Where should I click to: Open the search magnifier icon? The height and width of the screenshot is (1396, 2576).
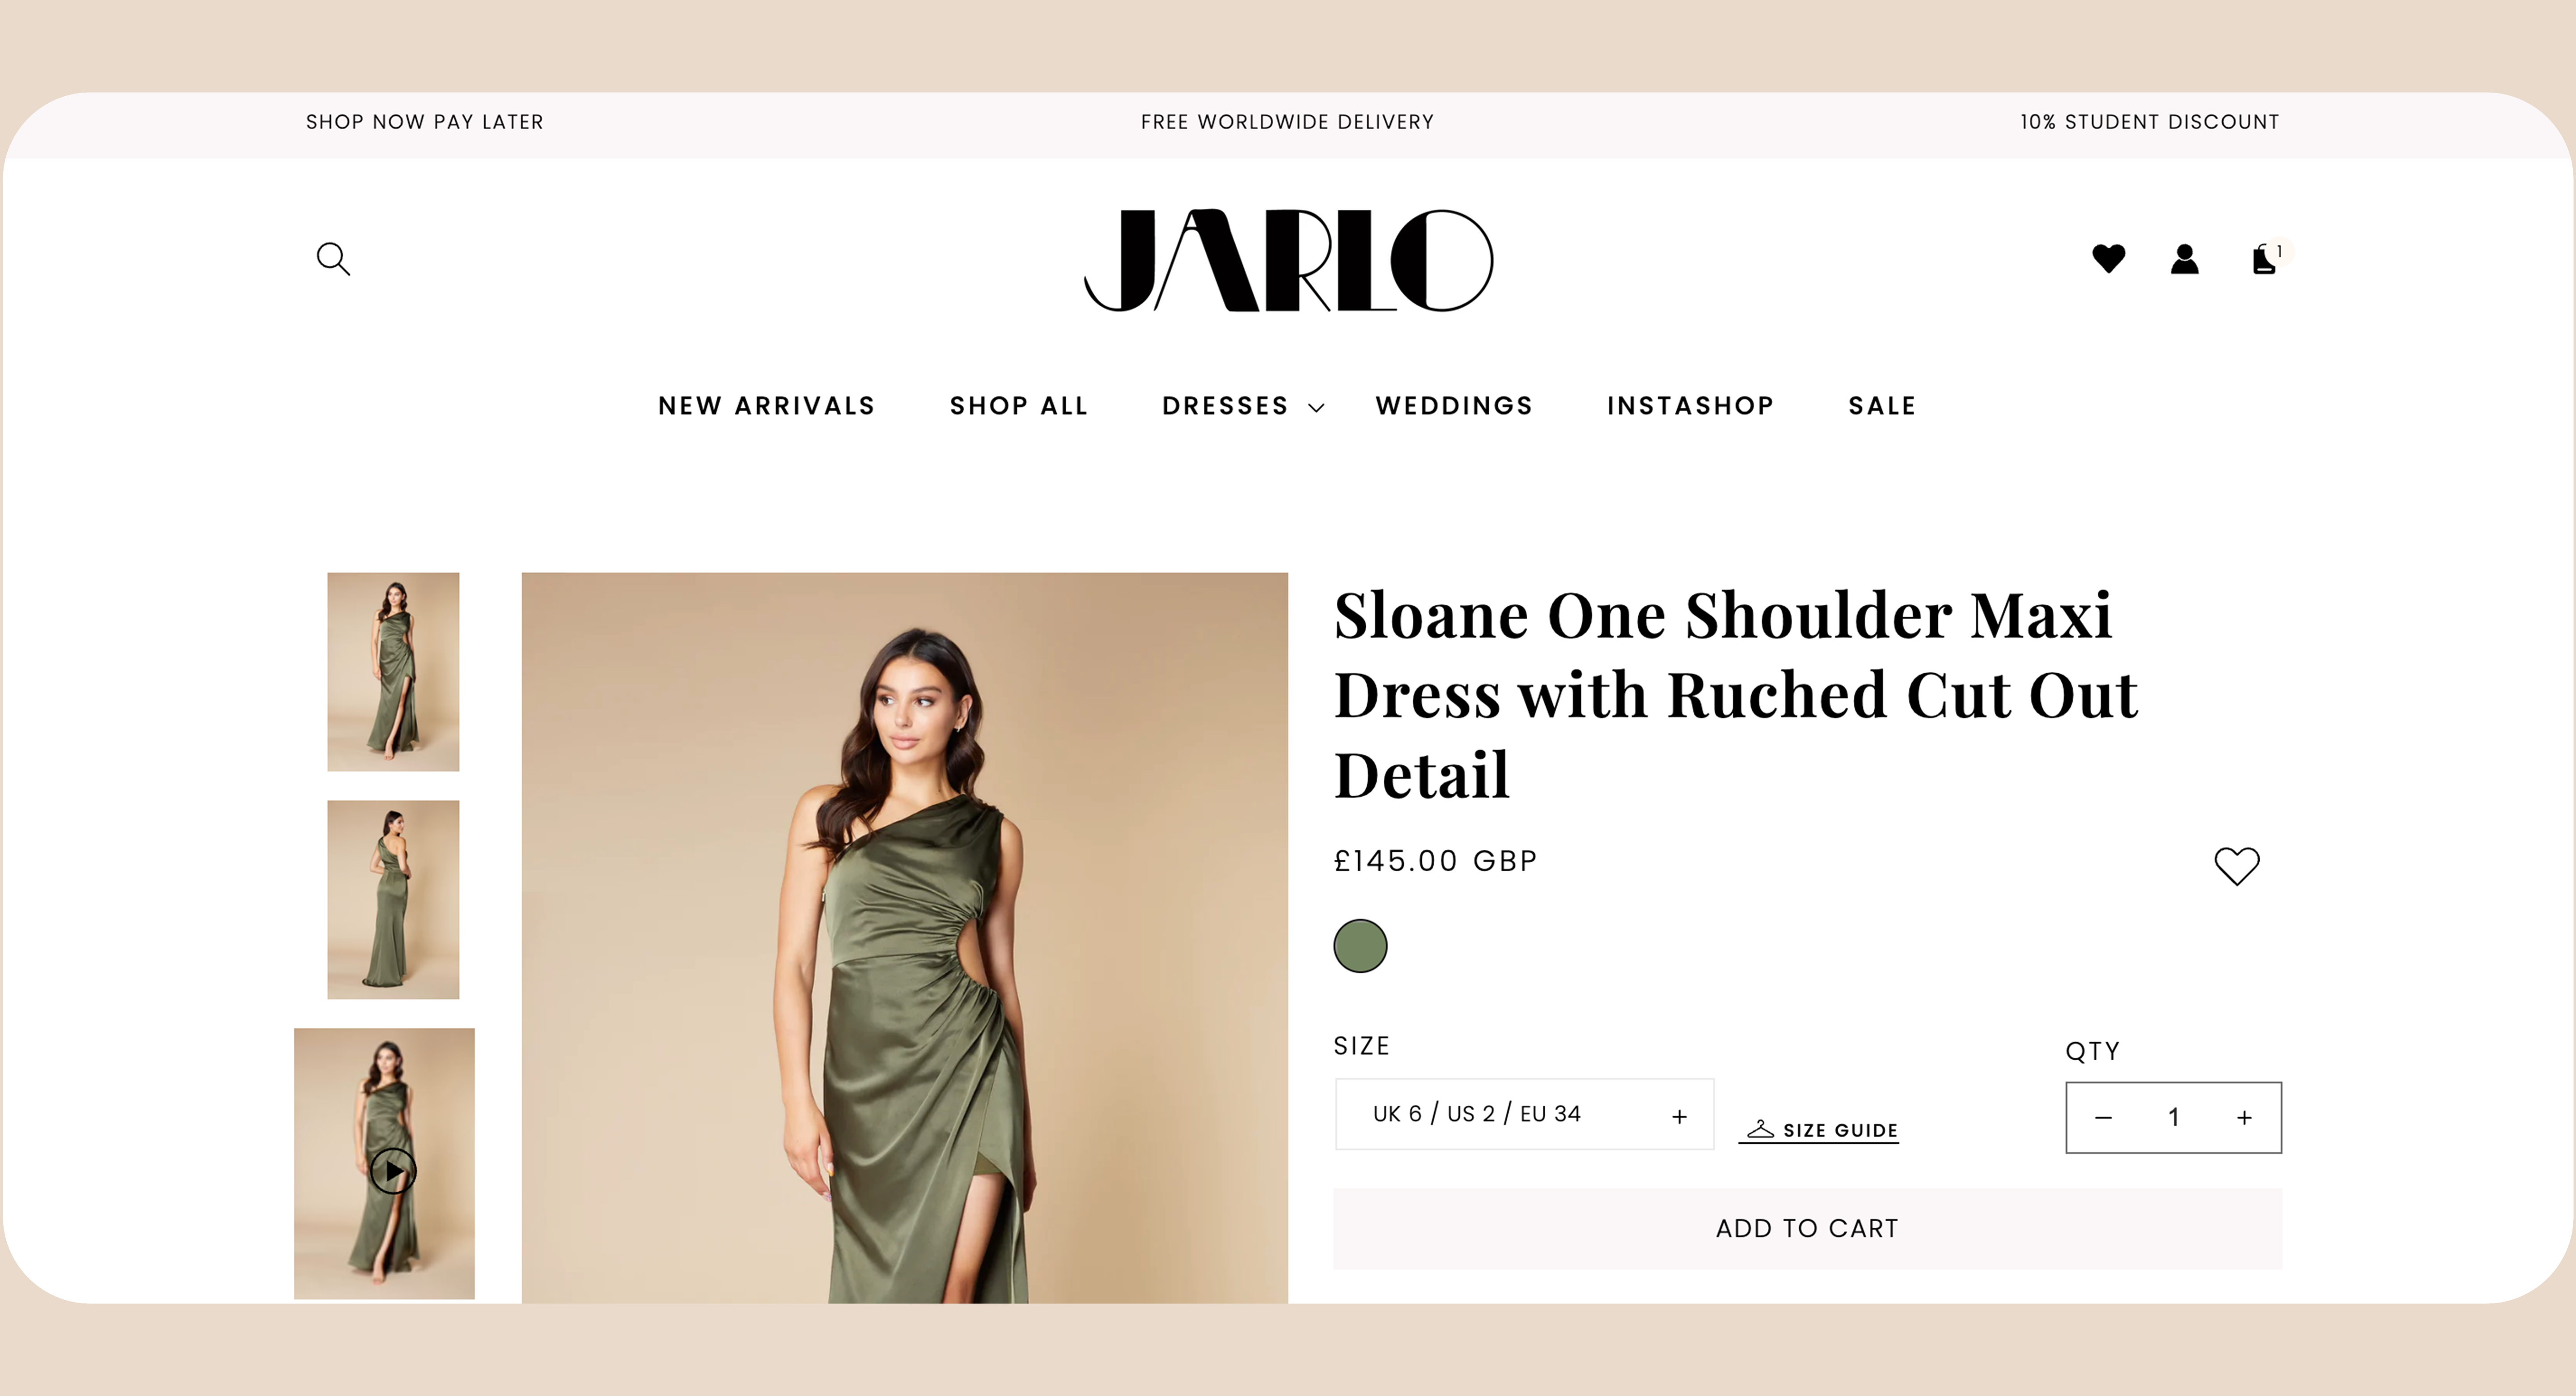coord(333,259)
